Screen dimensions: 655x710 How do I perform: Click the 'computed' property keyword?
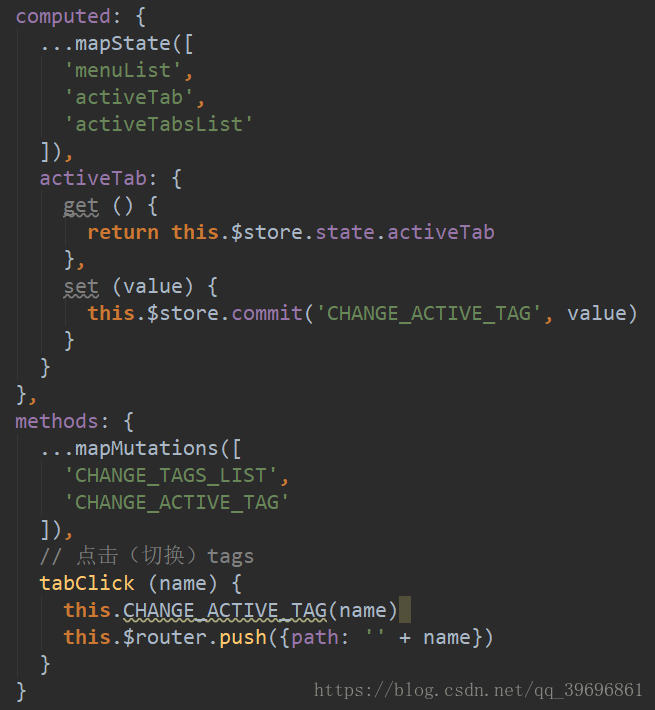pos(63,17)
